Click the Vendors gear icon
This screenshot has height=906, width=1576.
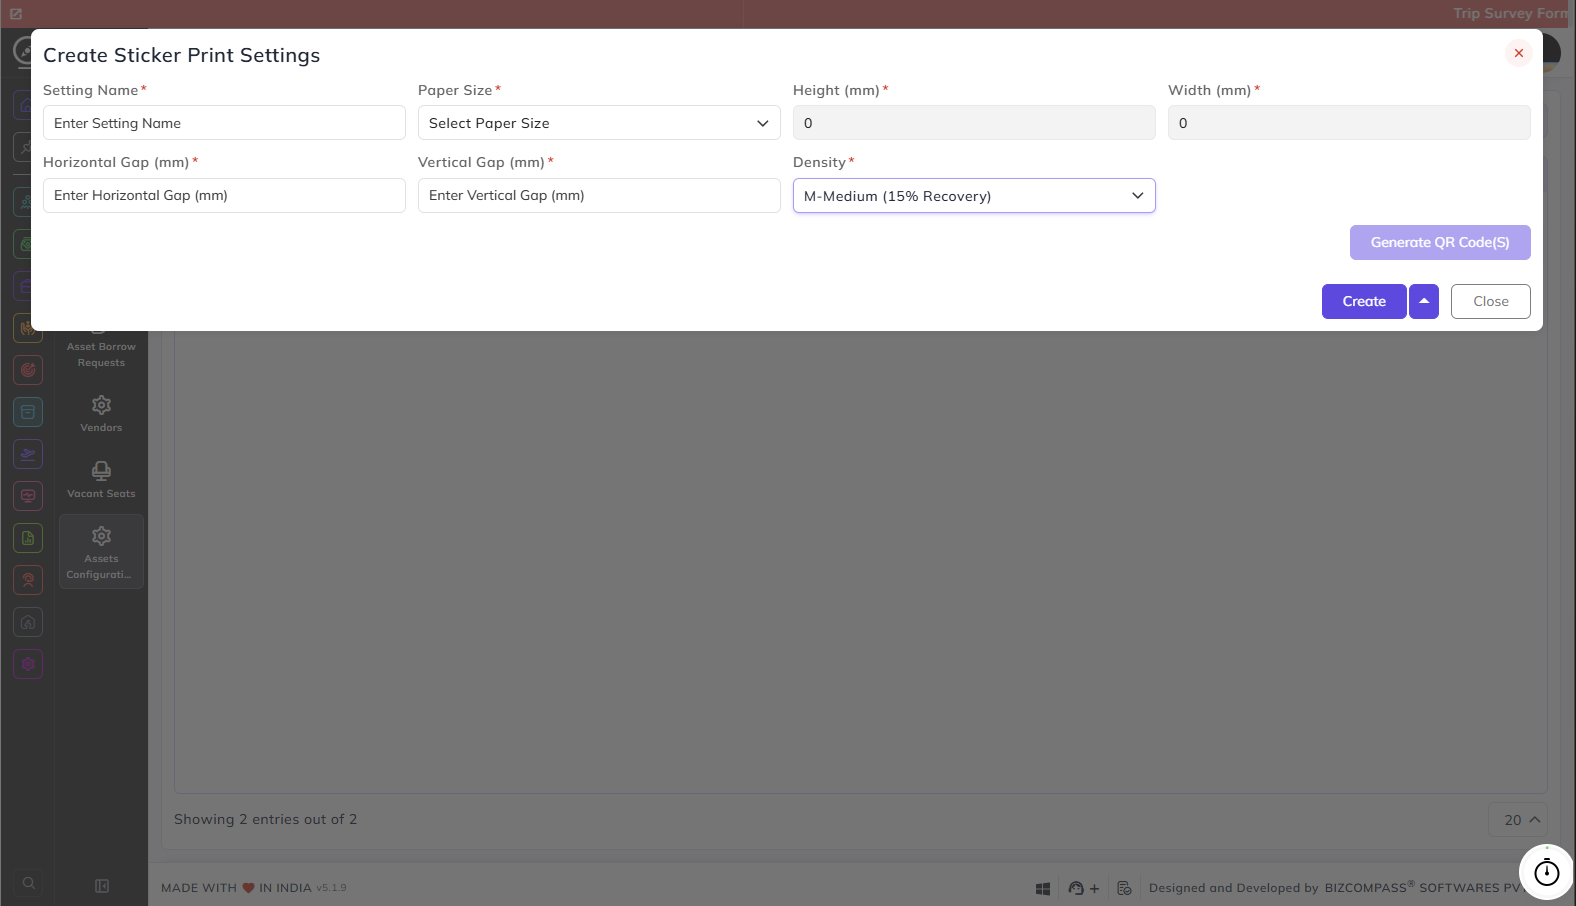click(x=101, y=405)
